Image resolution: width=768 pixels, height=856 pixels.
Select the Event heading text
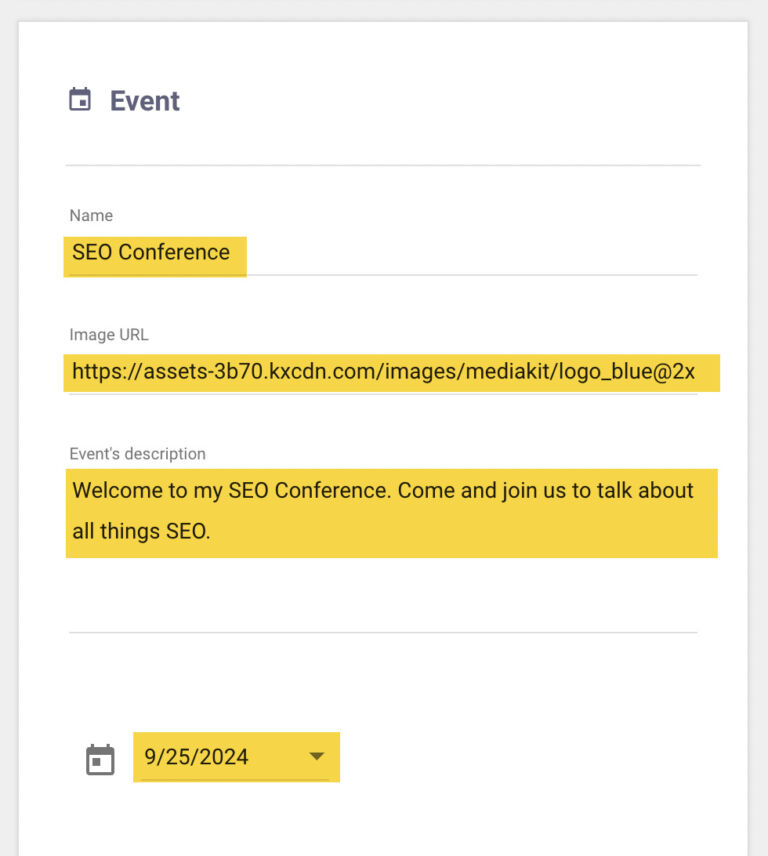144,99
